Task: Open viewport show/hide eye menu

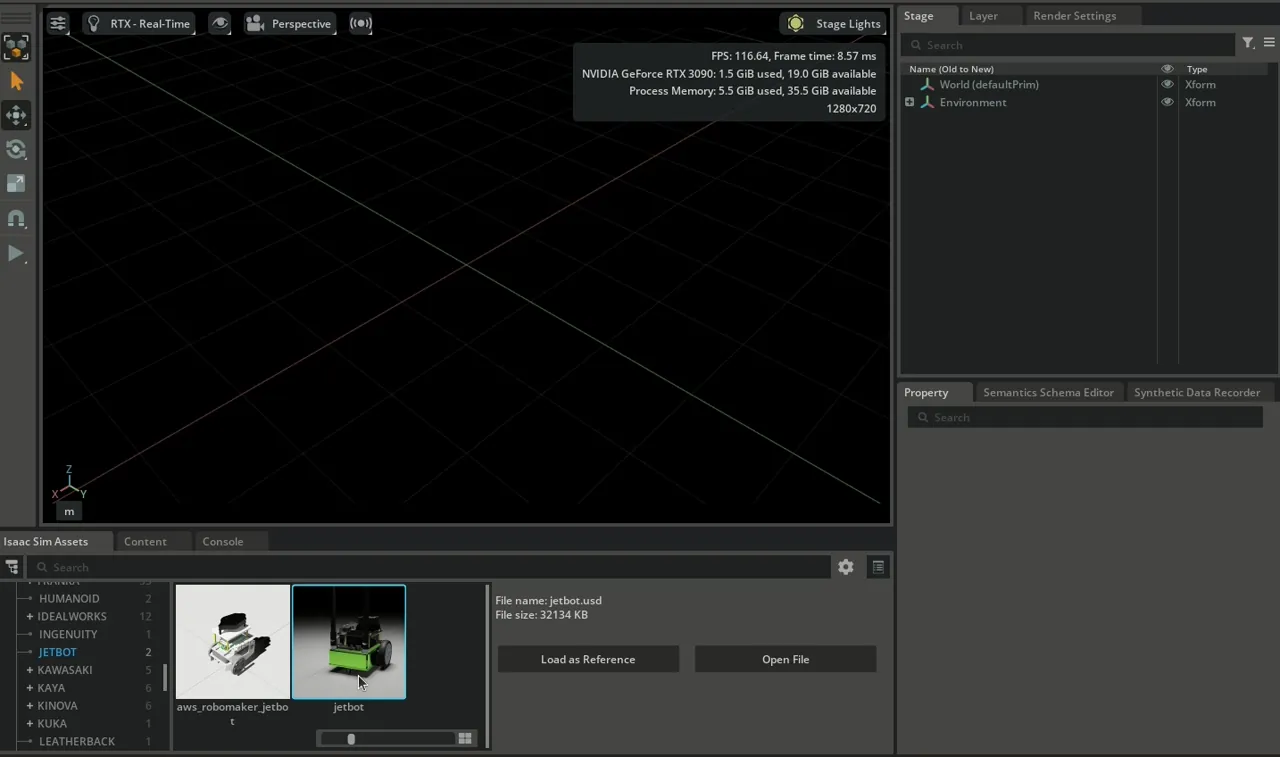Action: (219, 24)
